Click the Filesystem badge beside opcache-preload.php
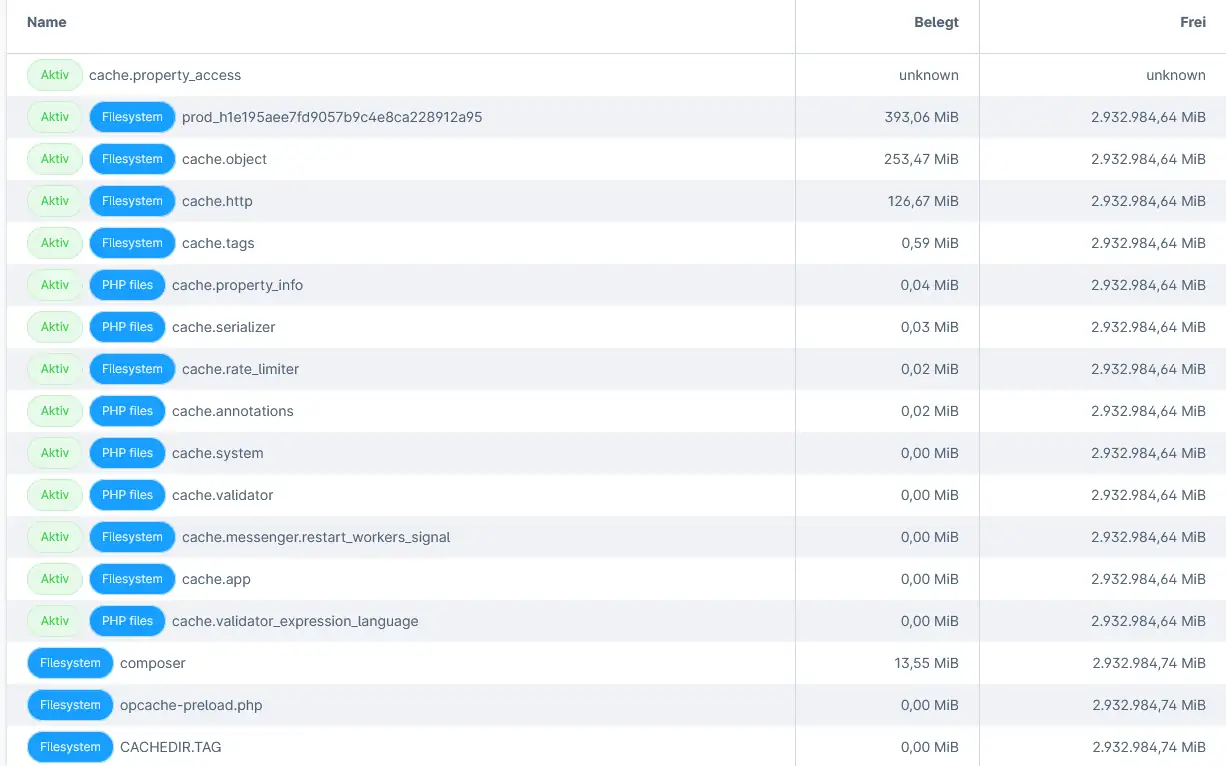Image resolution: width=1226 pixels, height=766 pixels. point(70,705)
